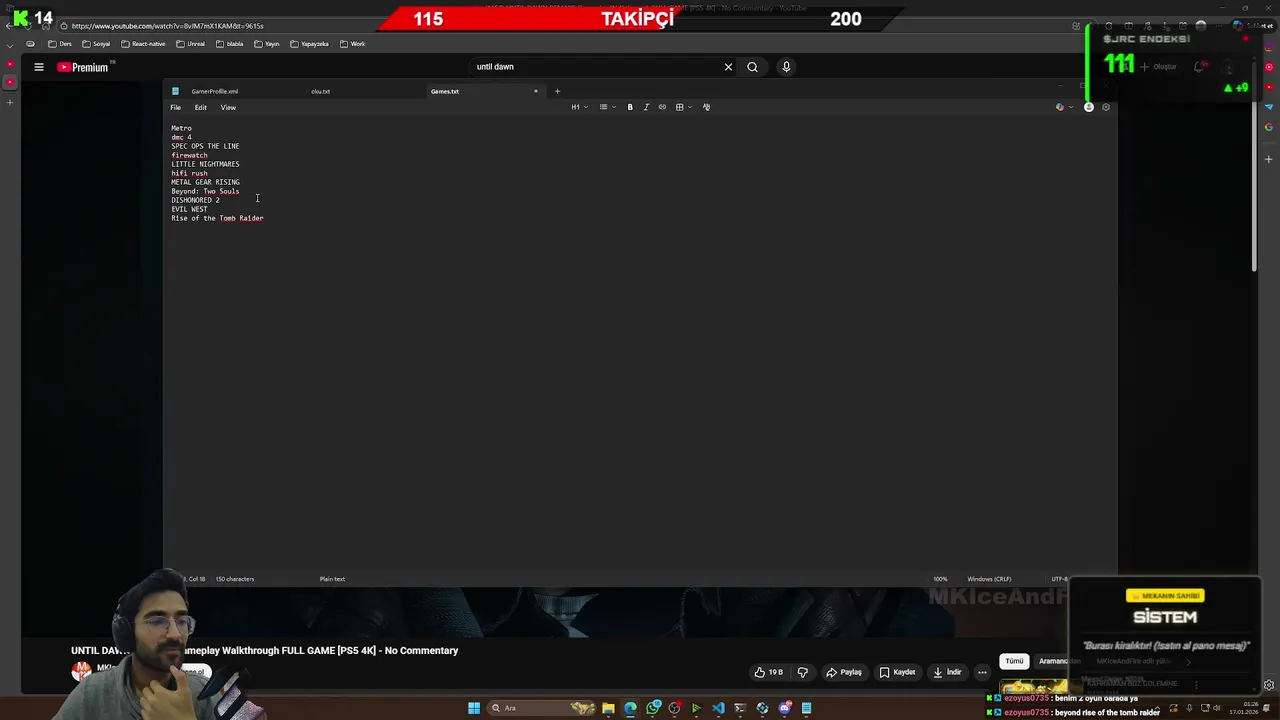This screenshot has height=720, width=1280.
Task: Click the line 'Rise of the Tomb Raider'
Action: click(217, 218)
